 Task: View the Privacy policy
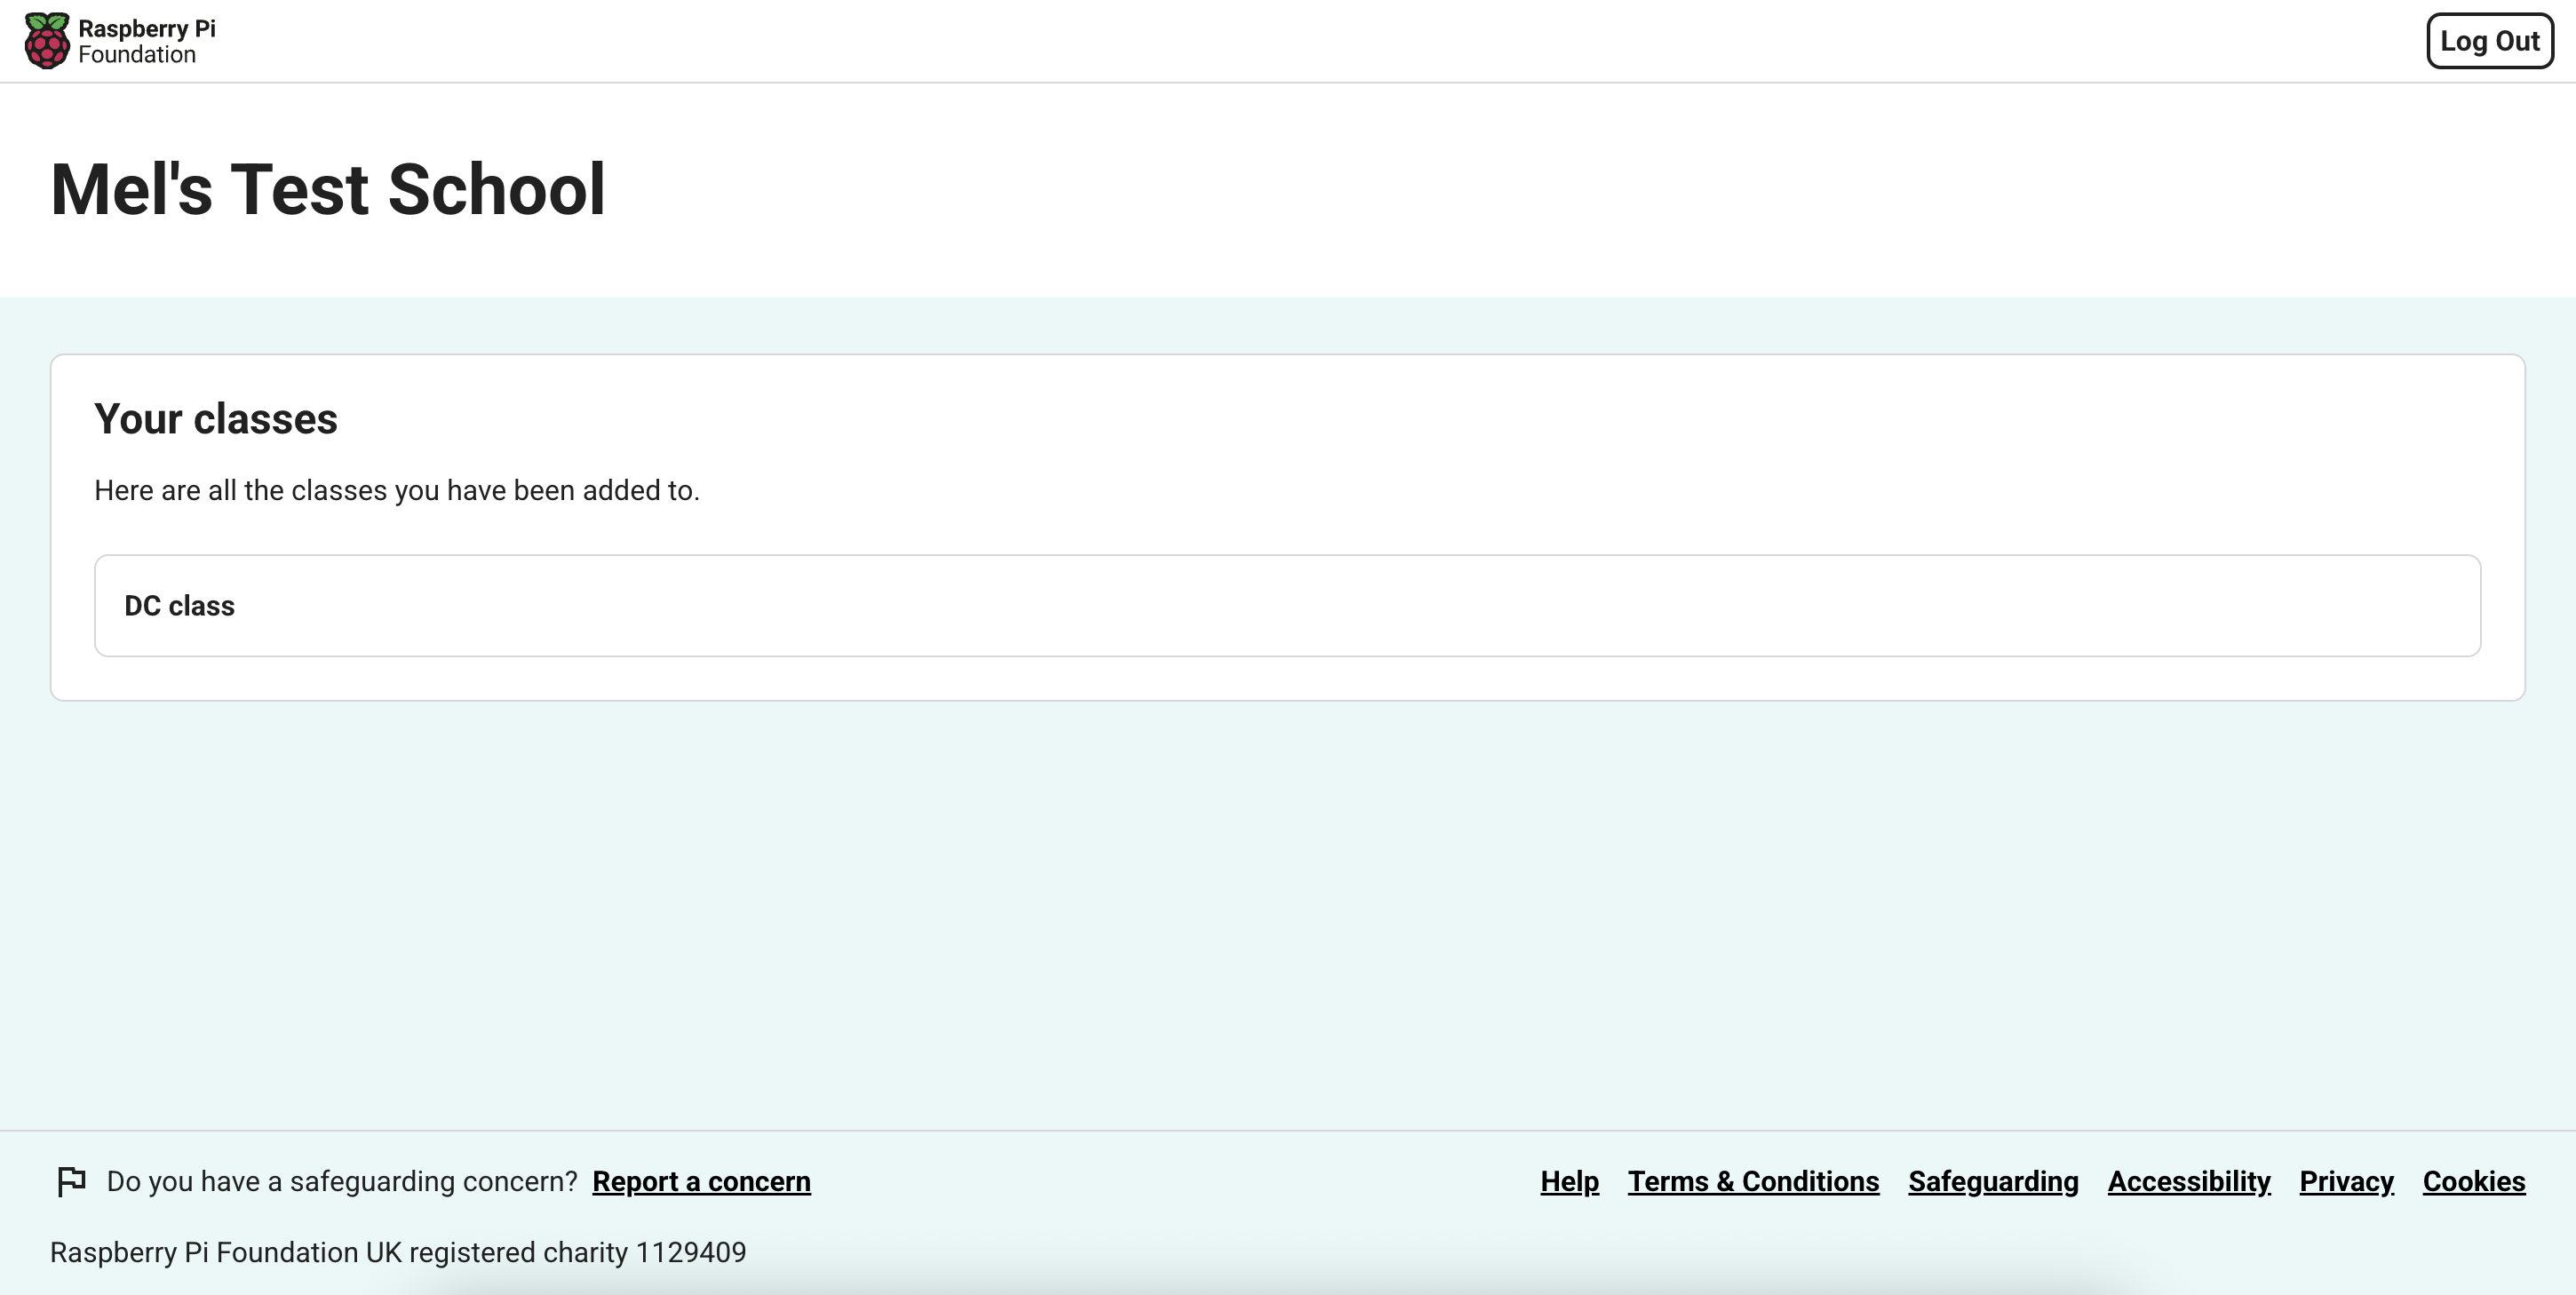click(2346, 1181)
